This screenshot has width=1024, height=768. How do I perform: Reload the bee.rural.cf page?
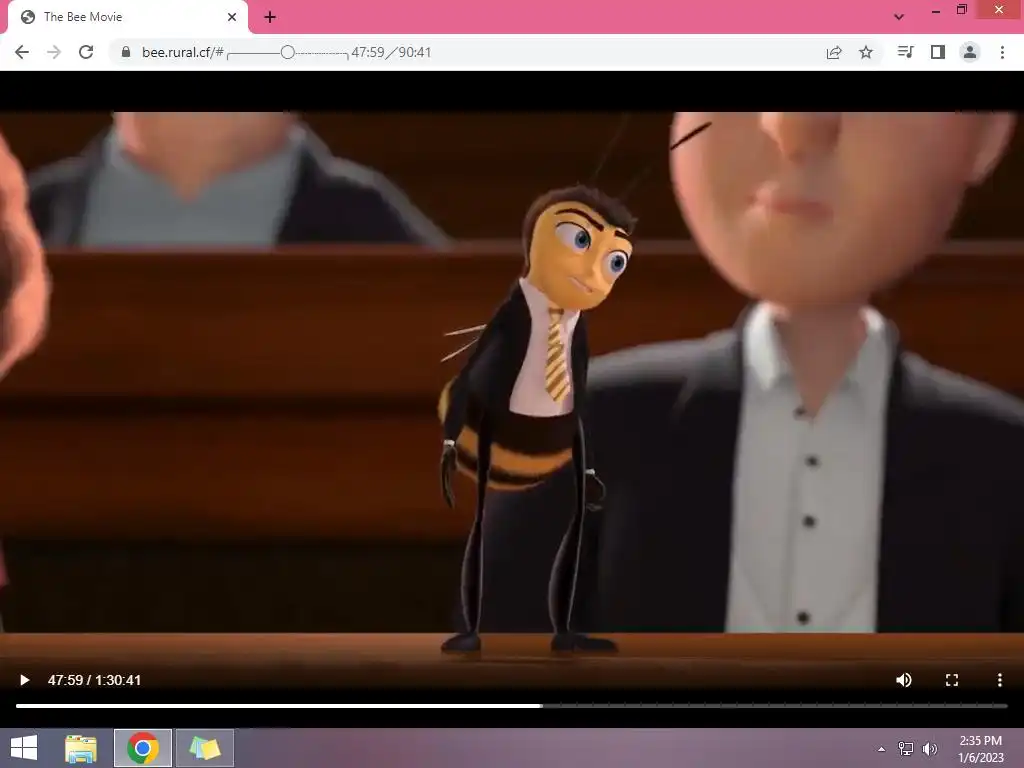[86, 52]
